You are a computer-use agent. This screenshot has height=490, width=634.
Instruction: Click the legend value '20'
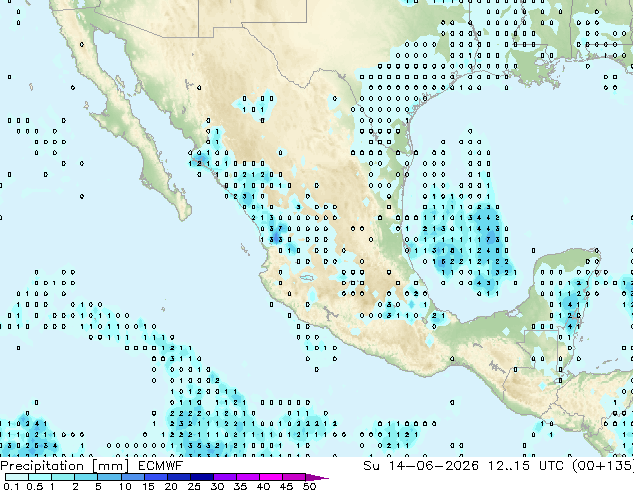[171, 486]
